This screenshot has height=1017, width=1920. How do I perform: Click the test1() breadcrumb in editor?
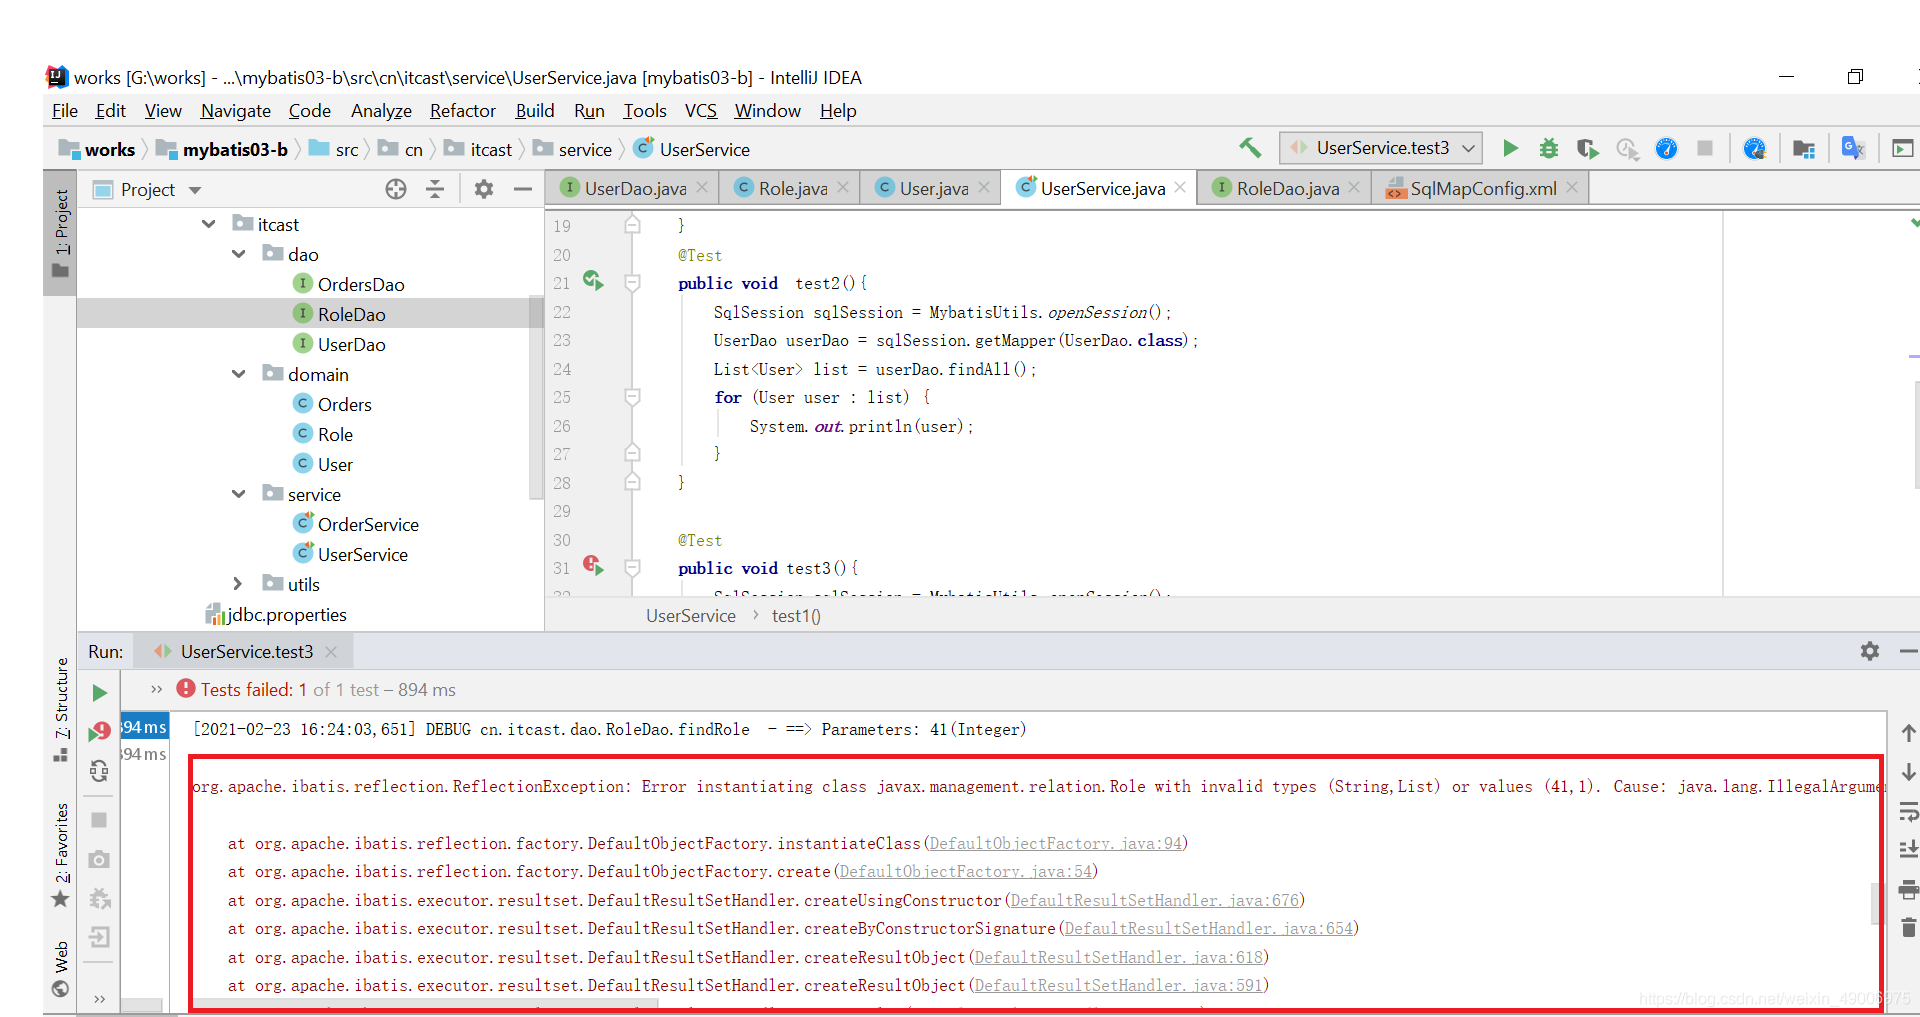pyautogui.click(x=796, y=616)
